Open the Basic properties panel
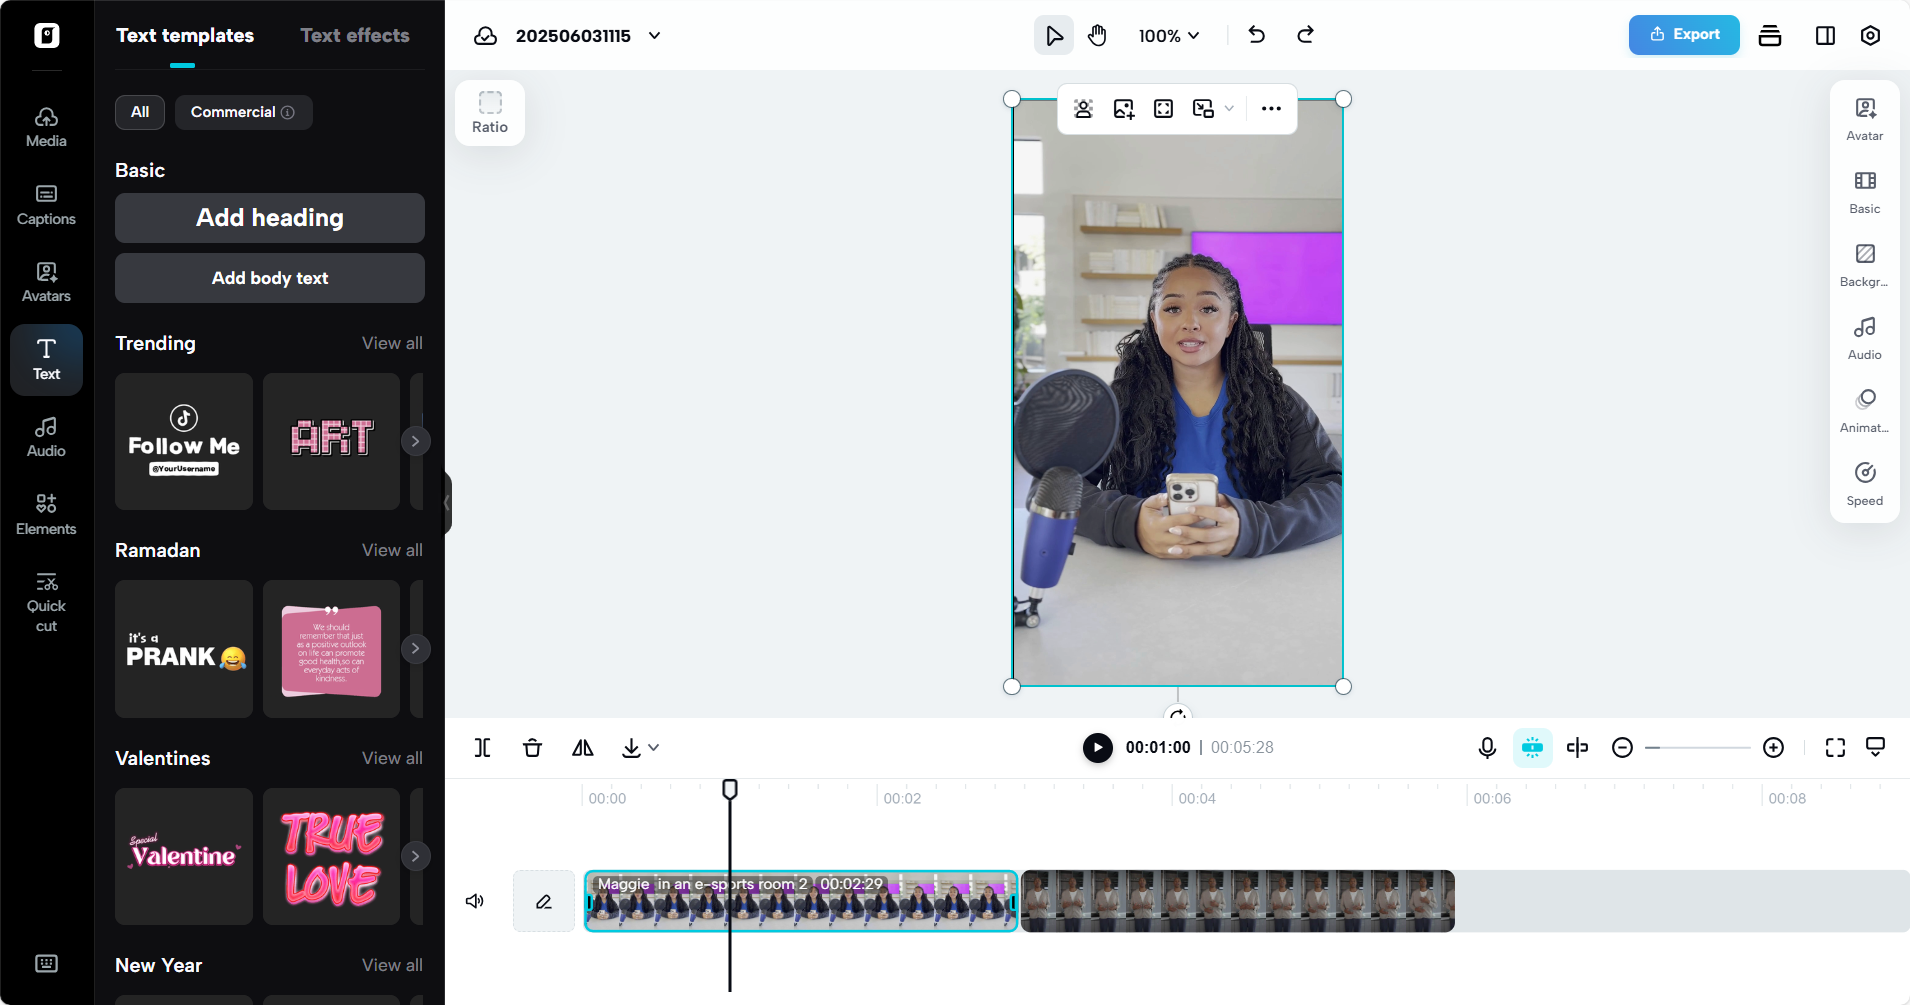 coord(1865,193)
